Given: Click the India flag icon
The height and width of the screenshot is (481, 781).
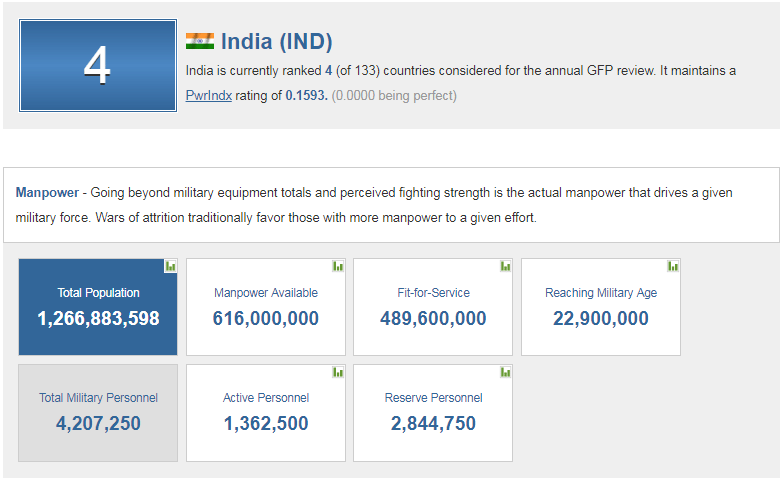Looking at the screenshot, I should point(200,41).
